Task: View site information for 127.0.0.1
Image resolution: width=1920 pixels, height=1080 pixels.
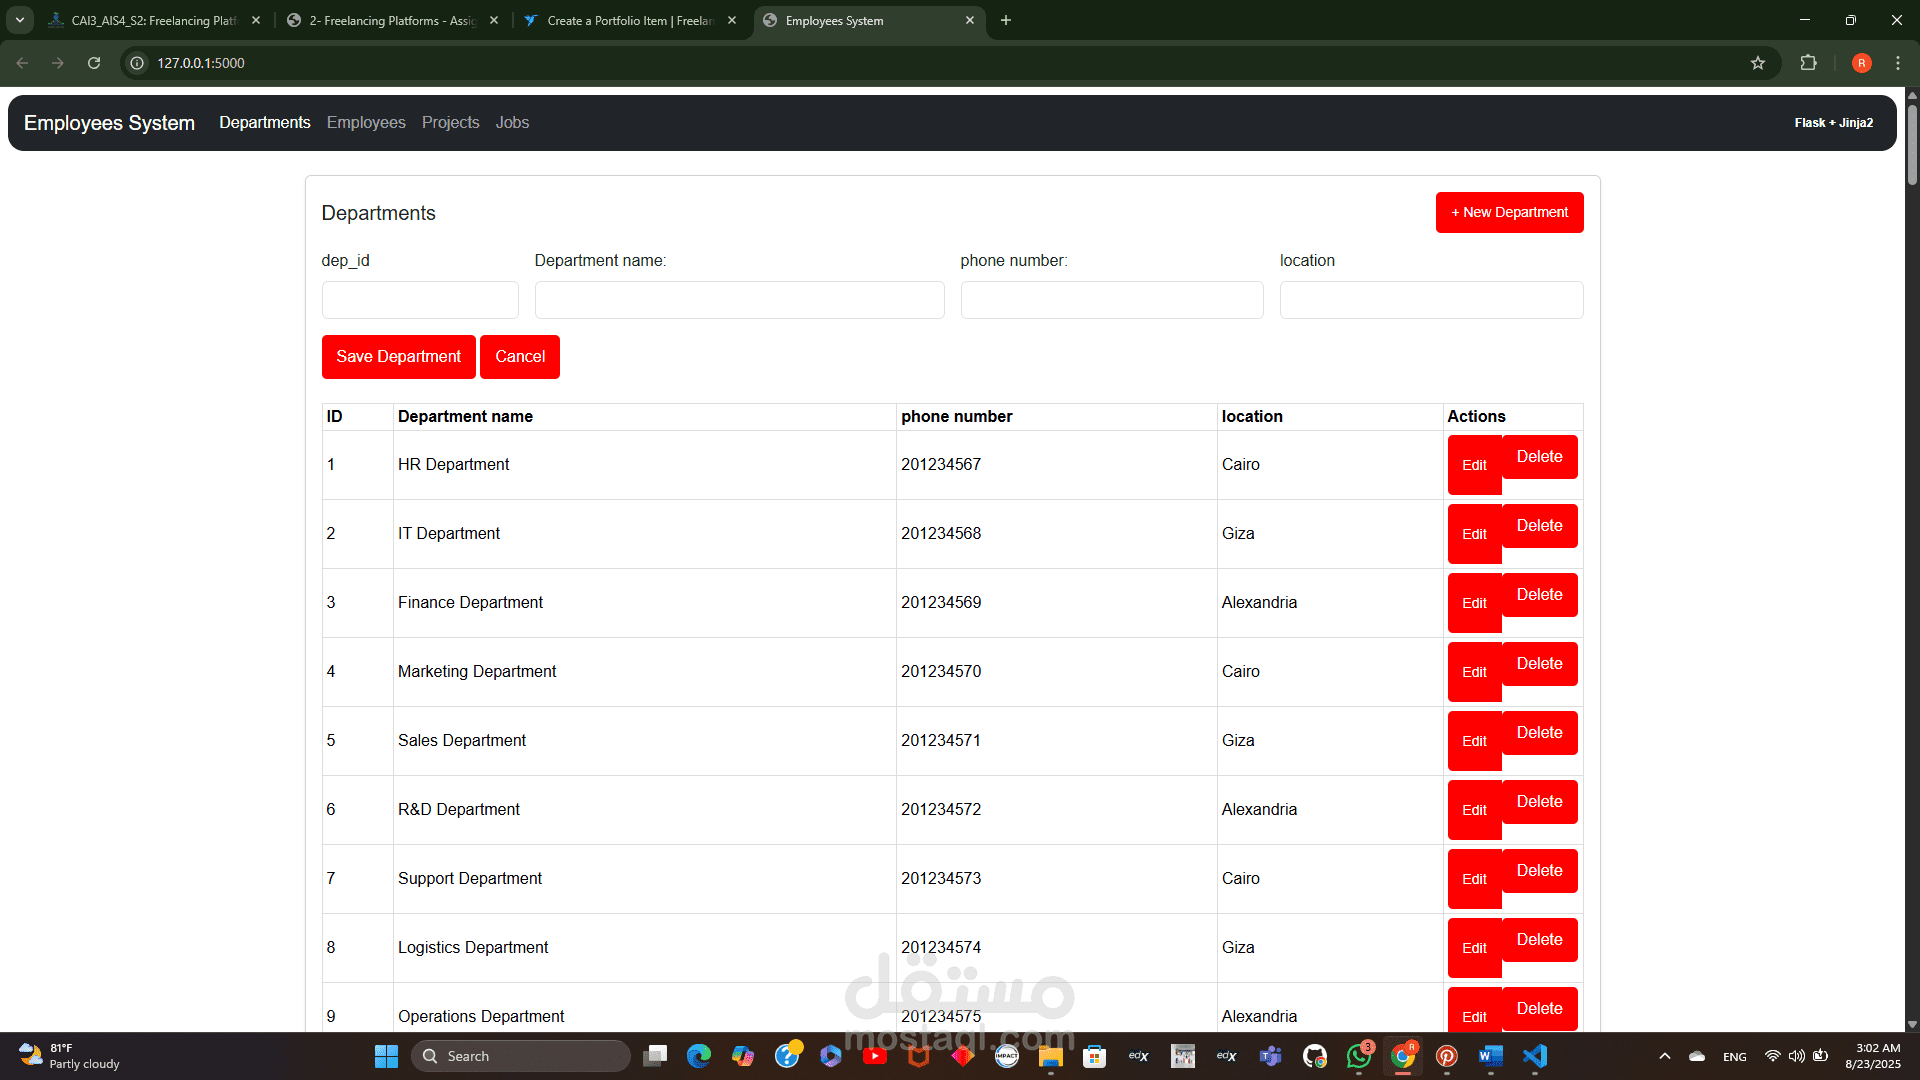Action: click(138, 63)
